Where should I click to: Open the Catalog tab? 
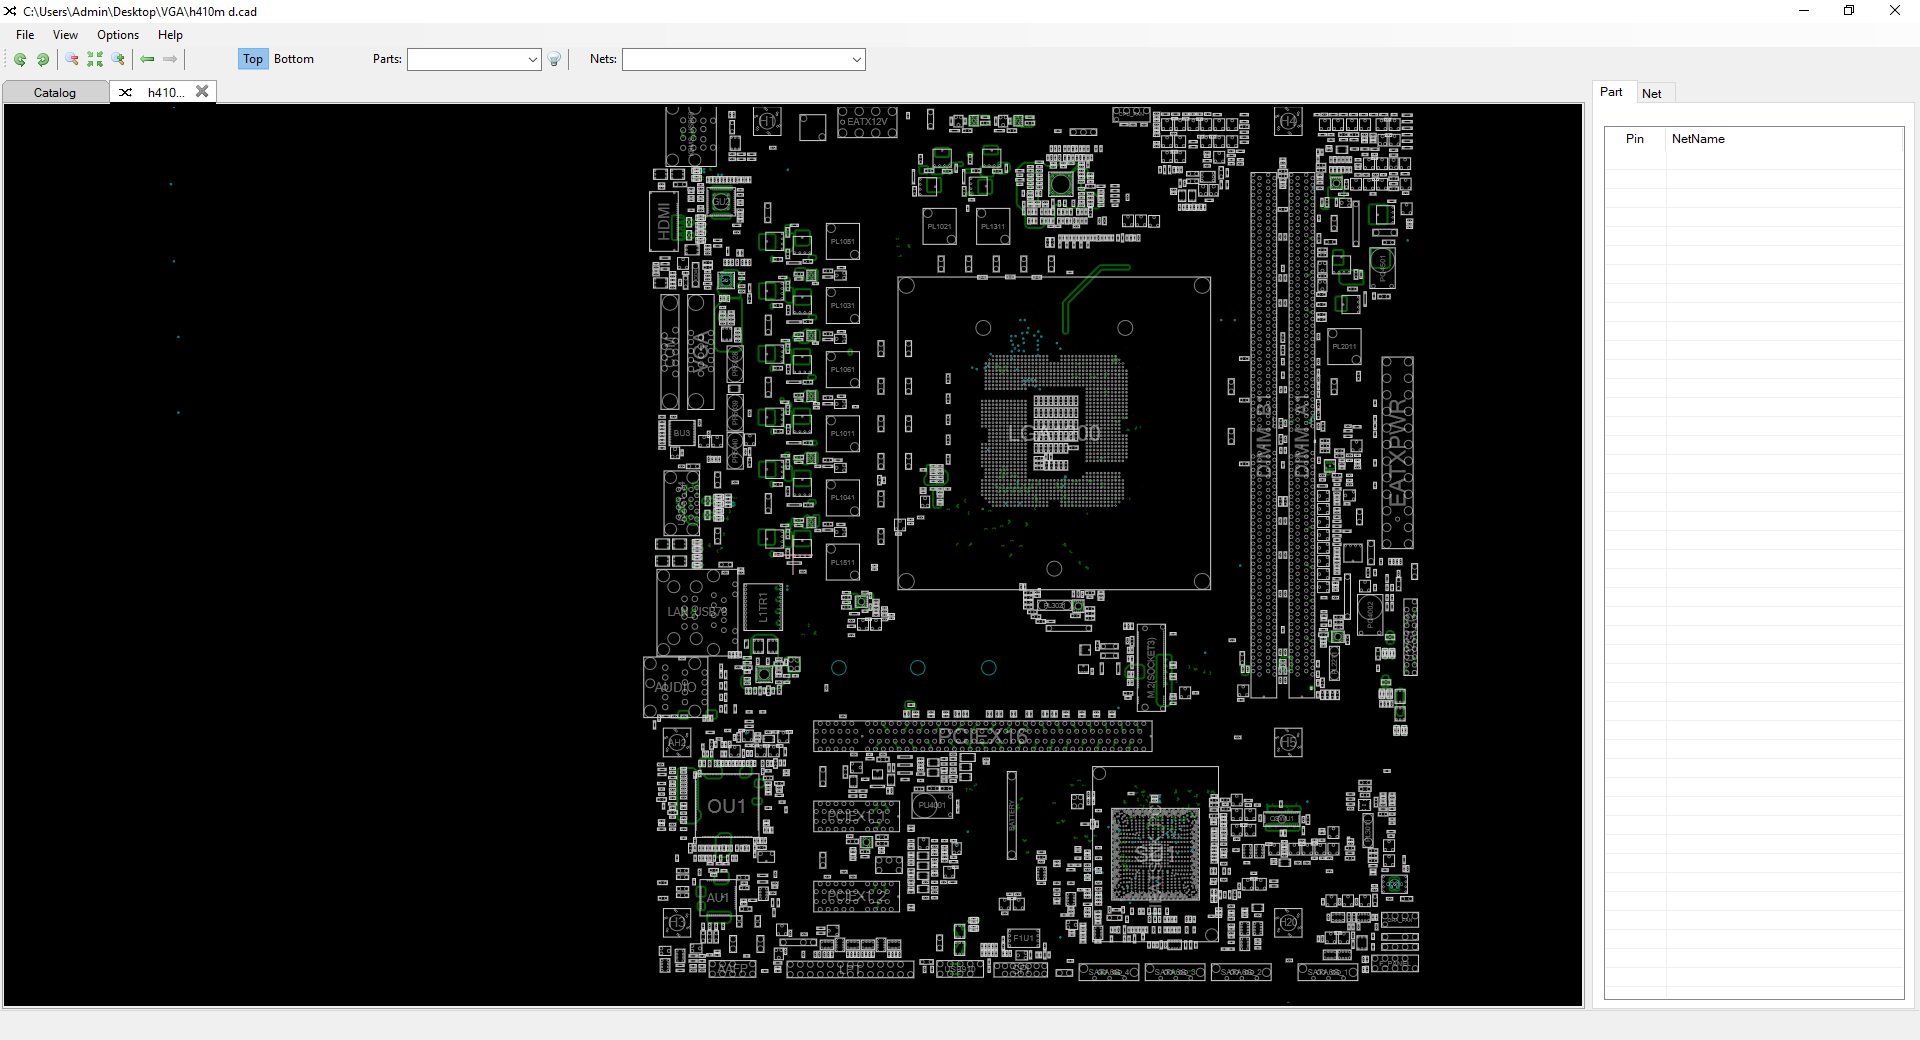pyautogui.click(x=55, y=93)
